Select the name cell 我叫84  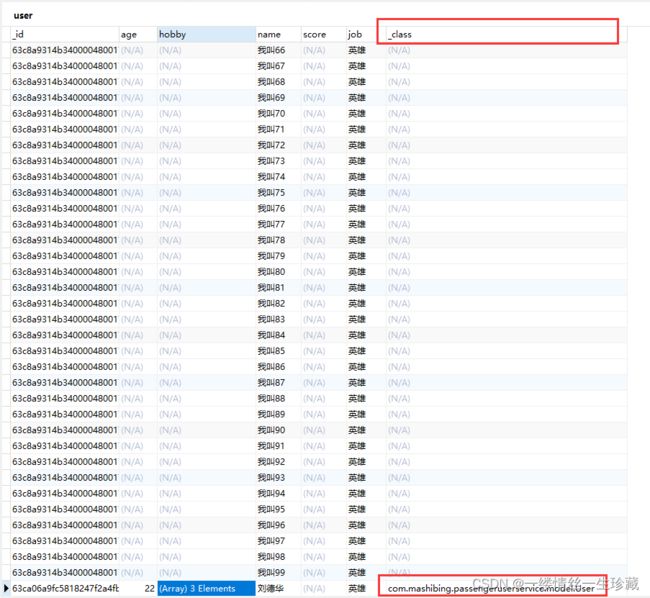pos(278,335)
